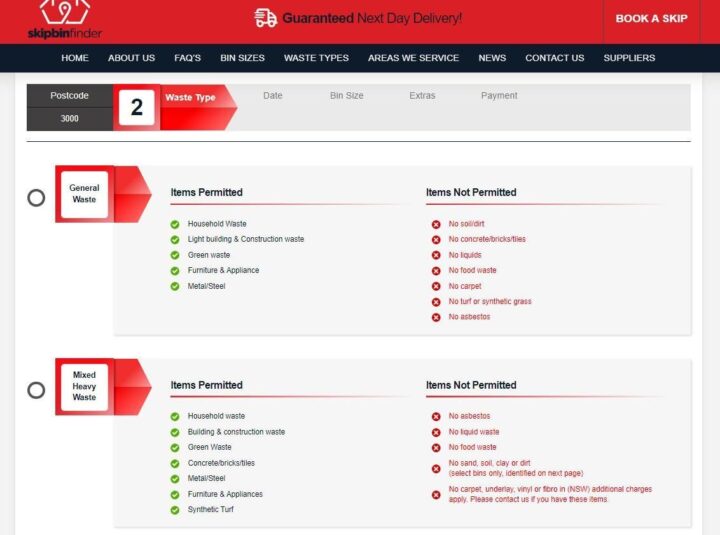Open the Waste Types menu item
Screen dimensions: 720x535
316,58
